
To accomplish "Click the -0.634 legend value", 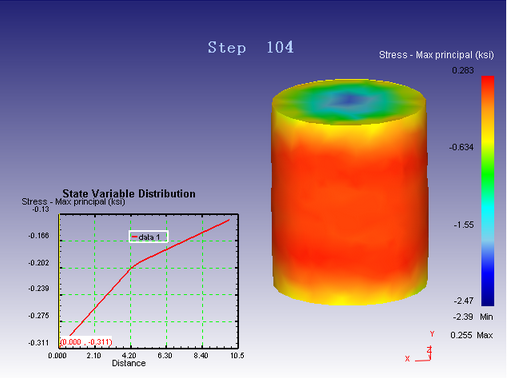I will [461, 147].
